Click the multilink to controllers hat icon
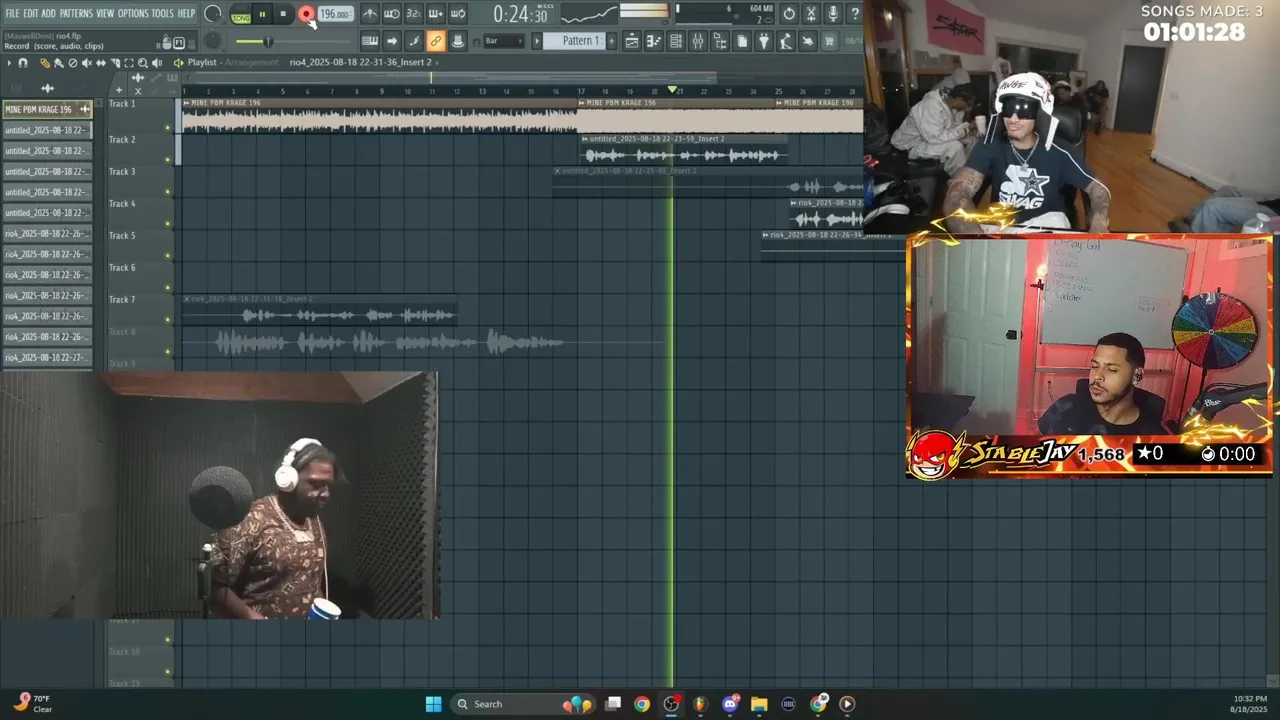This screenshot has height=720, width=1280. click(458, 41)
